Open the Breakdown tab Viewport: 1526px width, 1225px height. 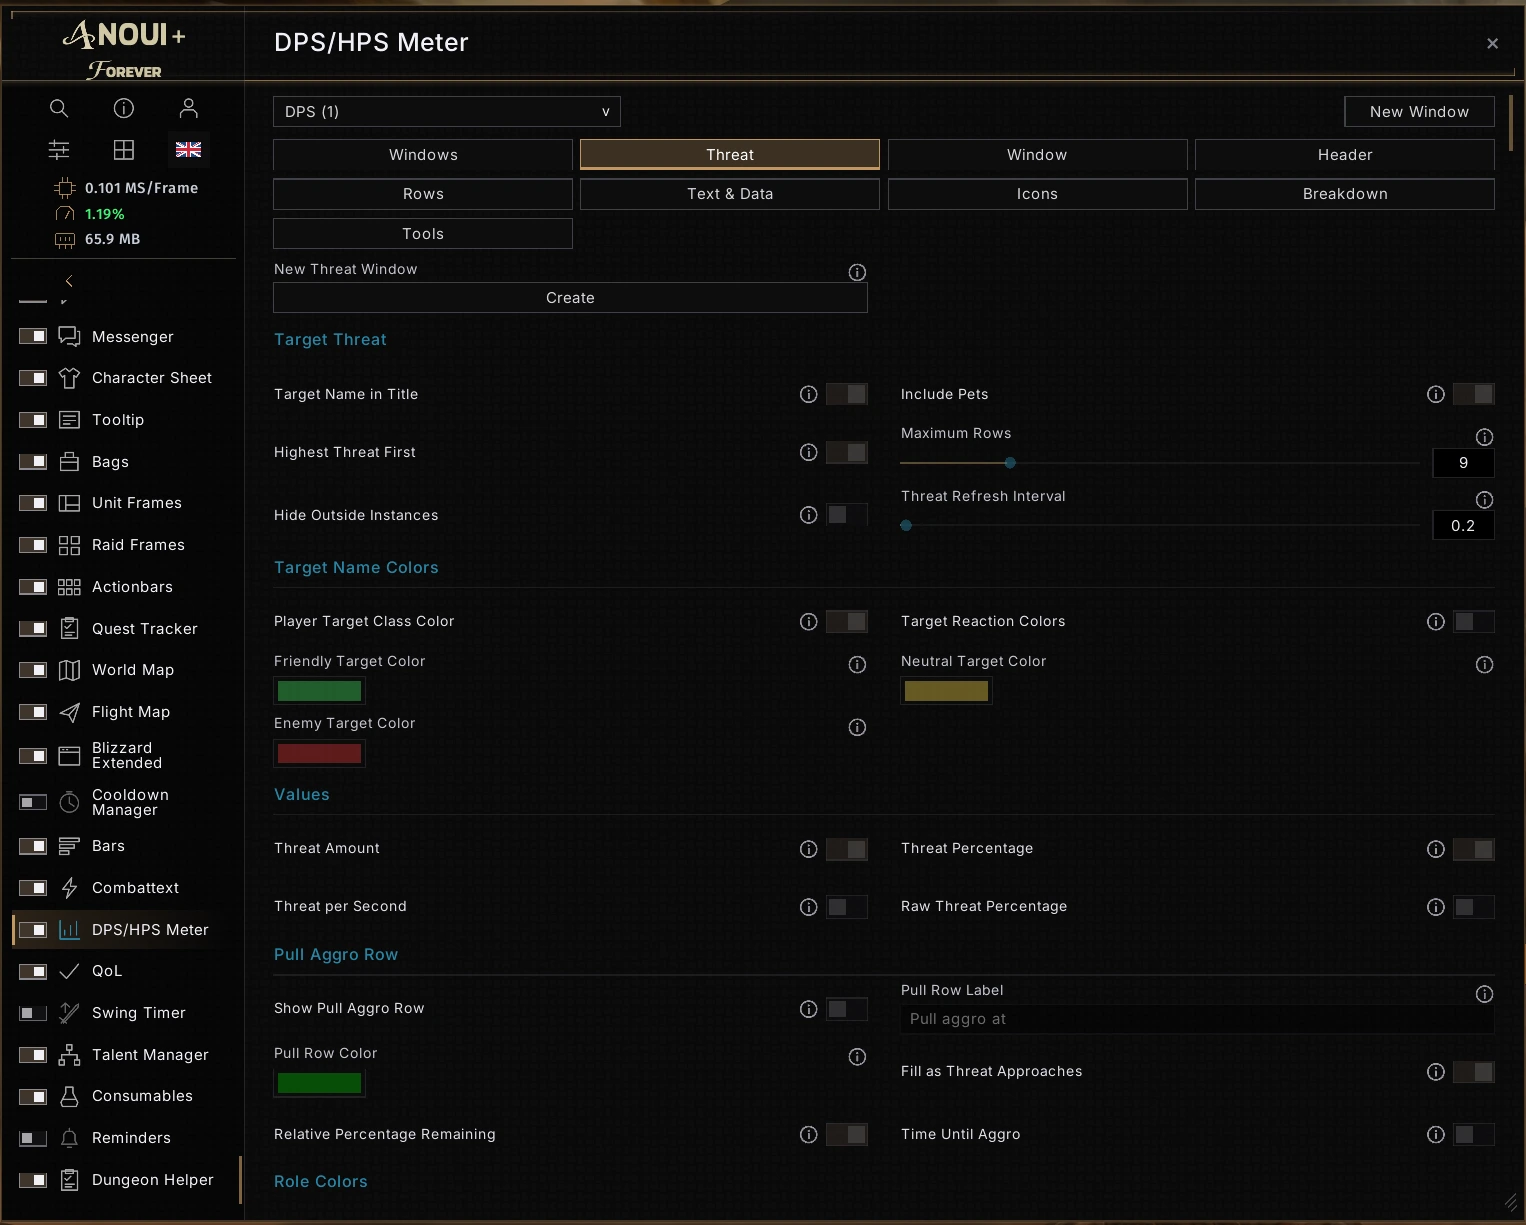pyautogui.click(x=1345, y=194)
